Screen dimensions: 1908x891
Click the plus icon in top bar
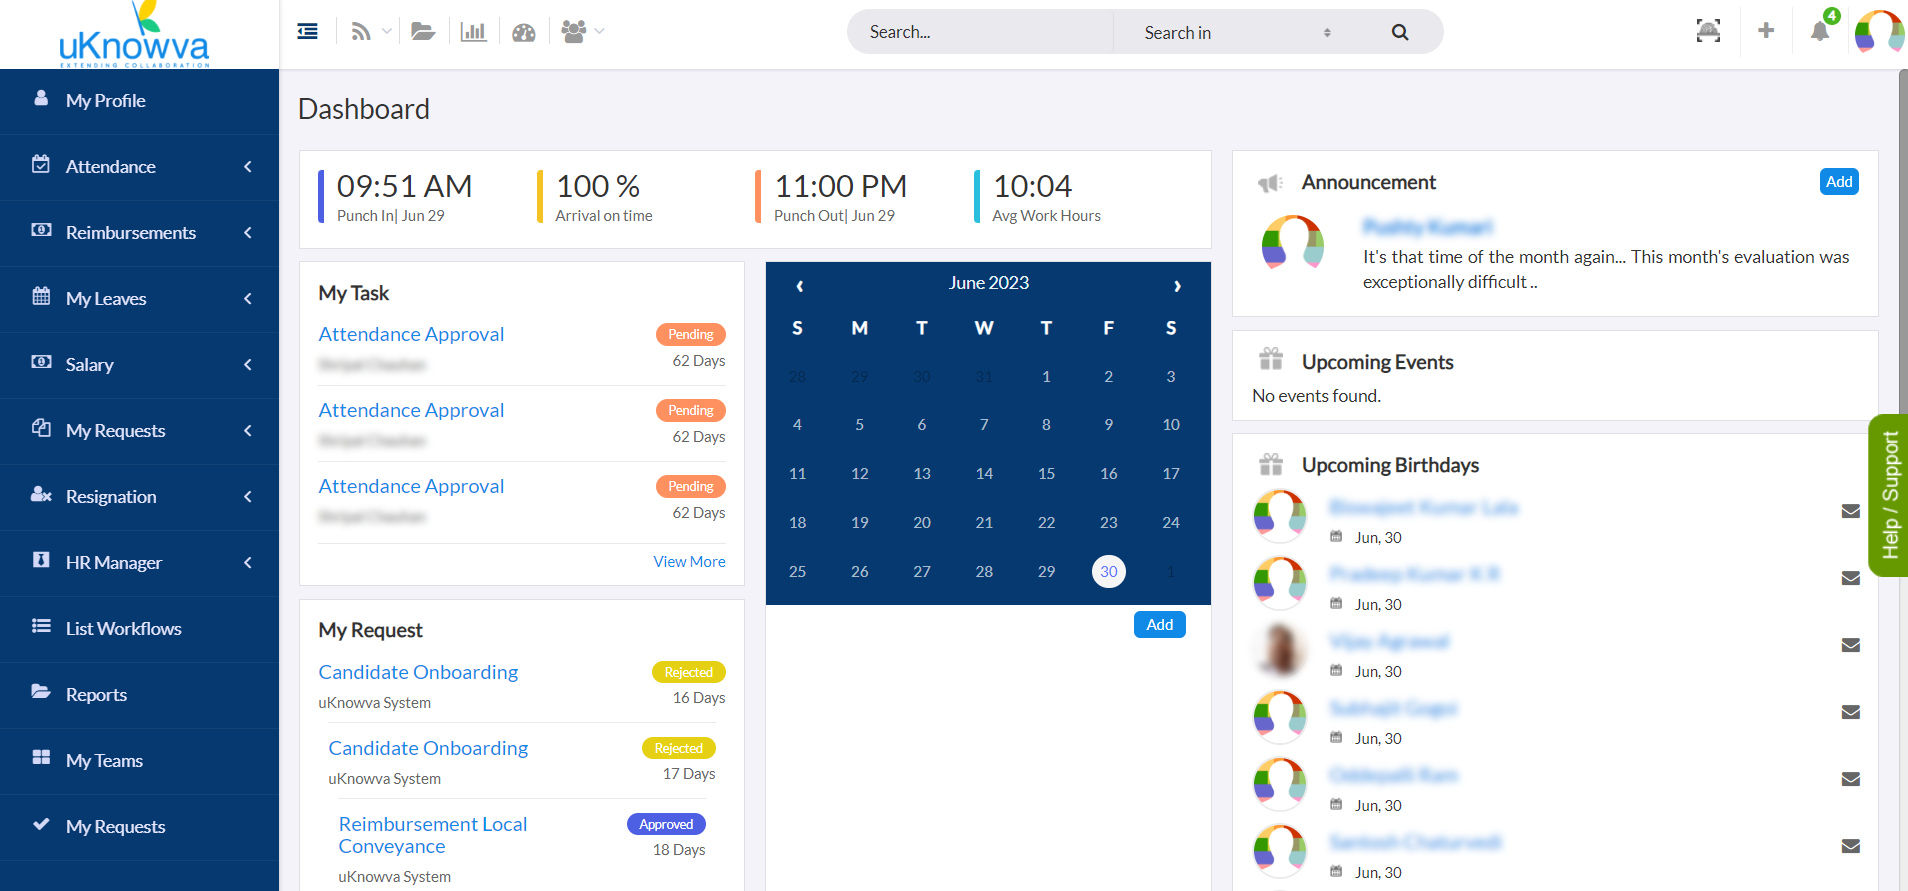(1766, 31)
